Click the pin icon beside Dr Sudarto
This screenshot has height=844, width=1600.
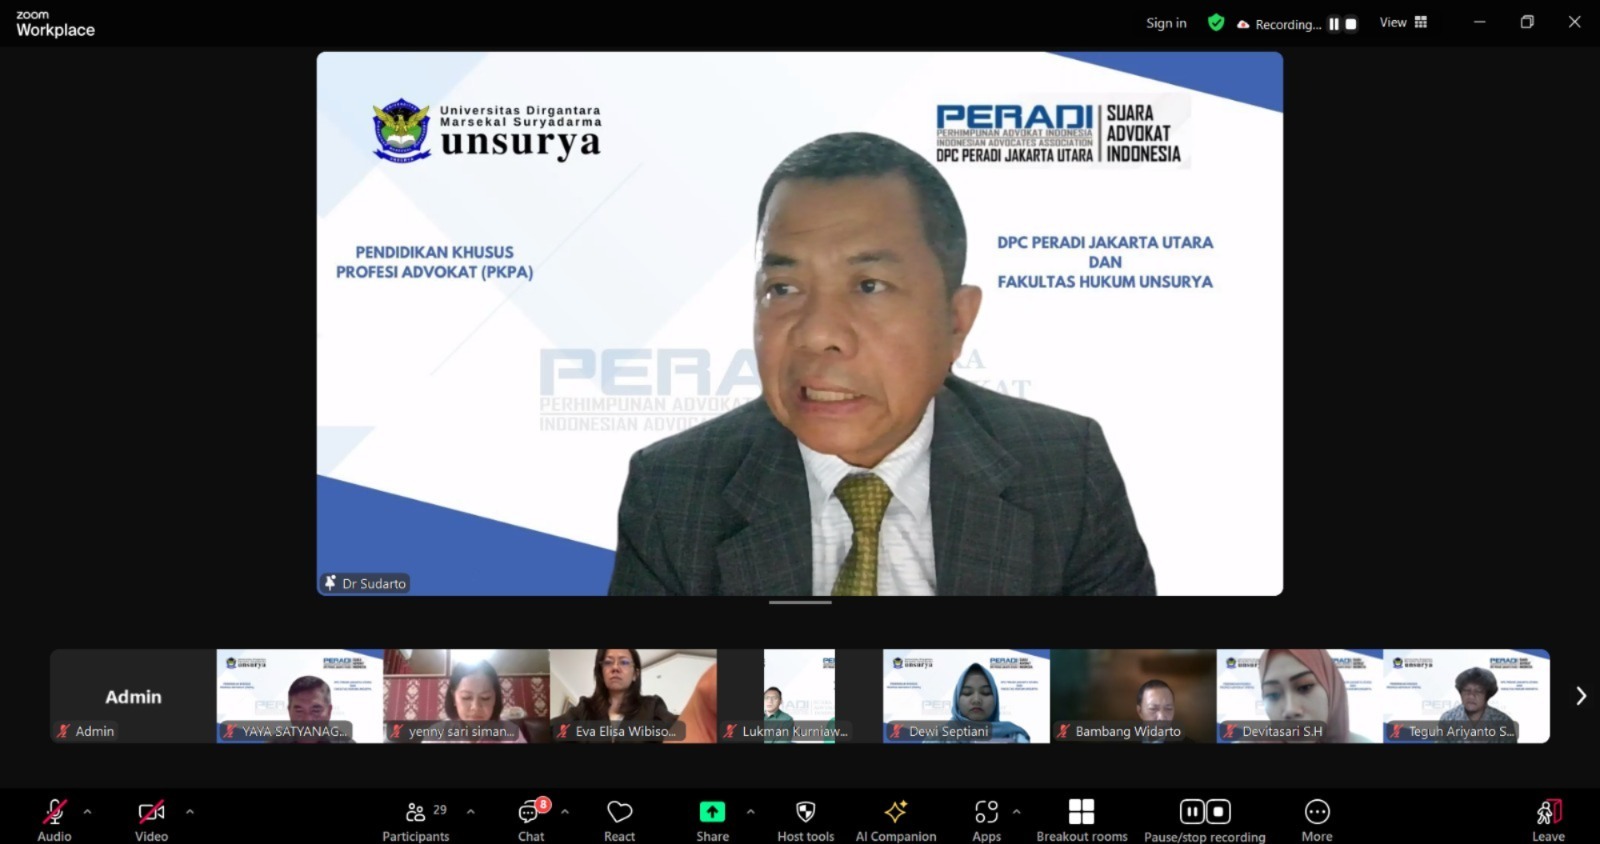pos(330,583)
